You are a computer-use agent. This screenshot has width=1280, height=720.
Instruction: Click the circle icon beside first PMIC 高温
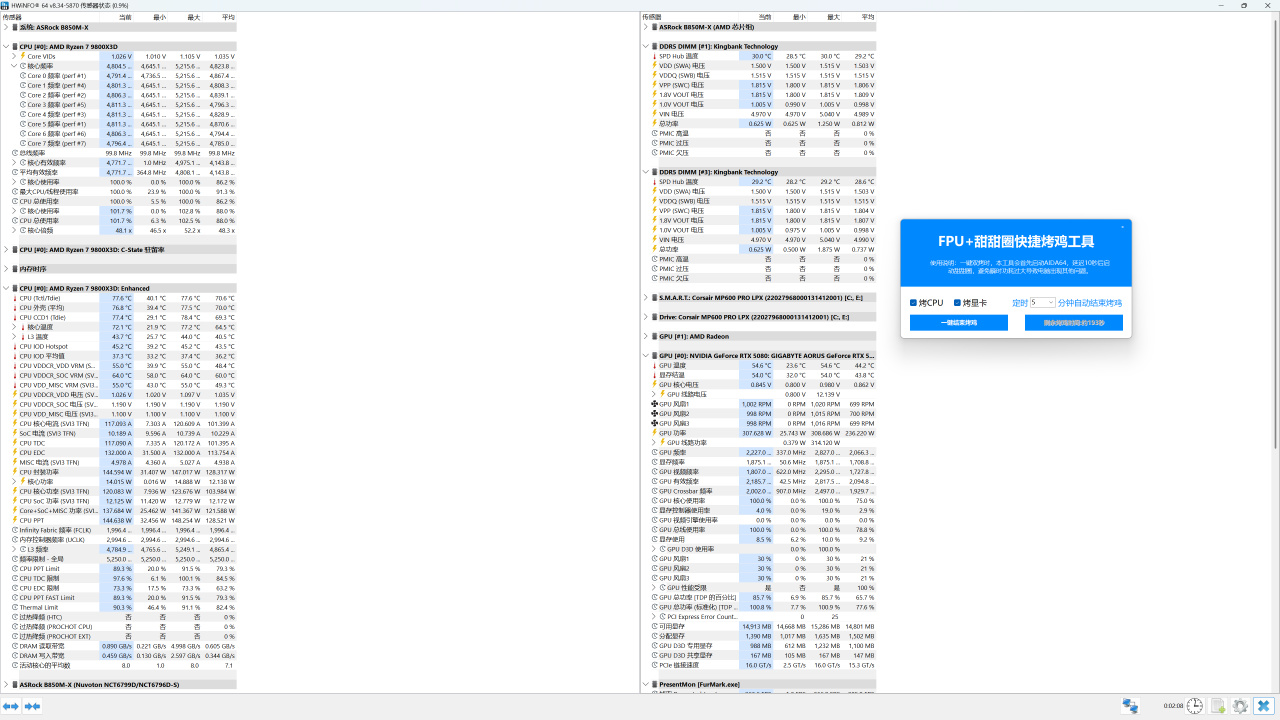tap(654, 133)
